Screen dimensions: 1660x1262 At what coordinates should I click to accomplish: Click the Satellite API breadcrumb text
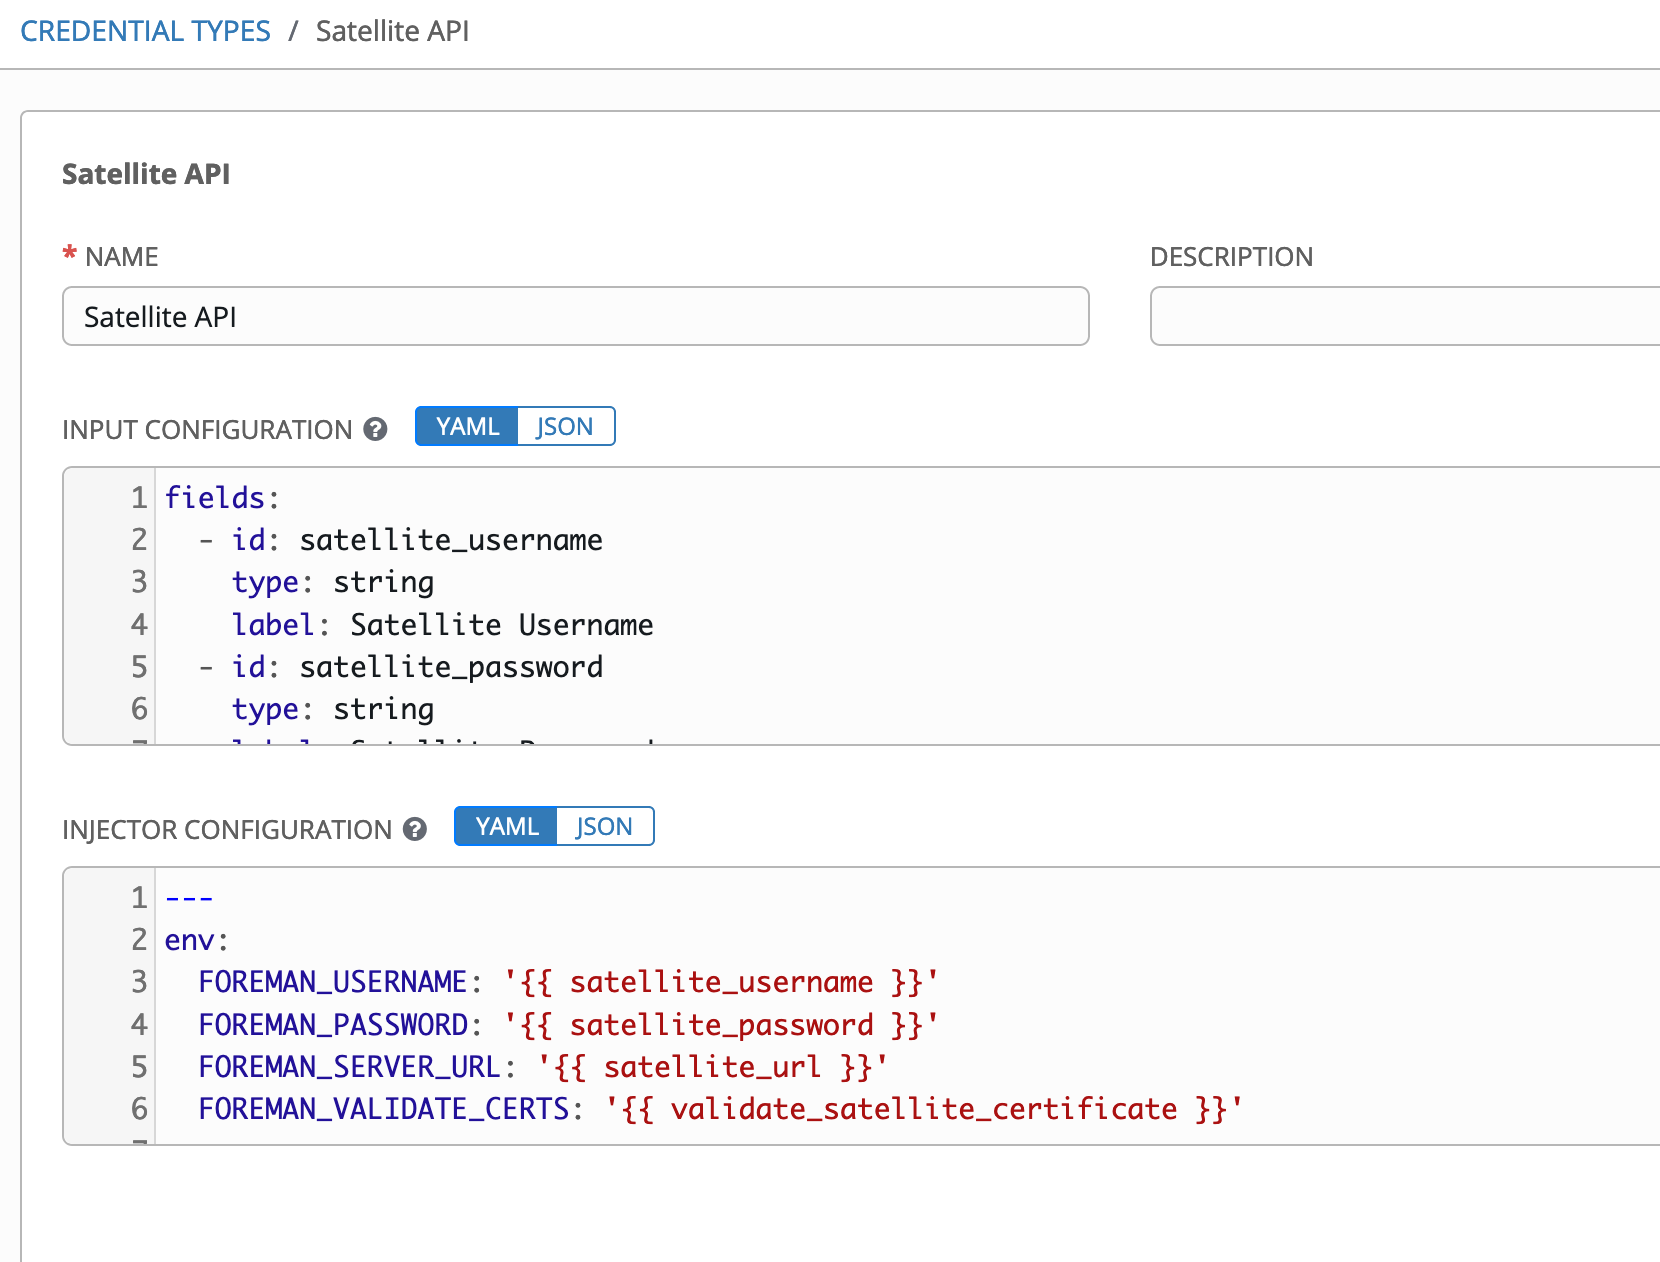pos(392,31)
